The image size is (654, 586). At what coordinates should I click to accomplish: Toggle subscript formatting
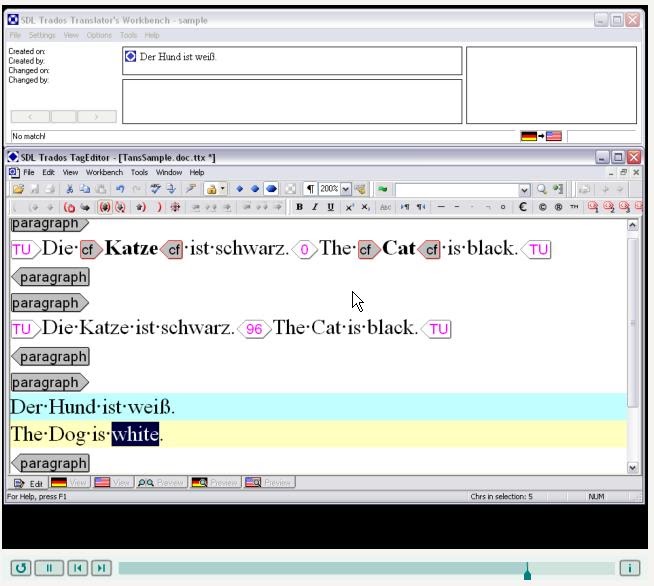pos(365,207)
